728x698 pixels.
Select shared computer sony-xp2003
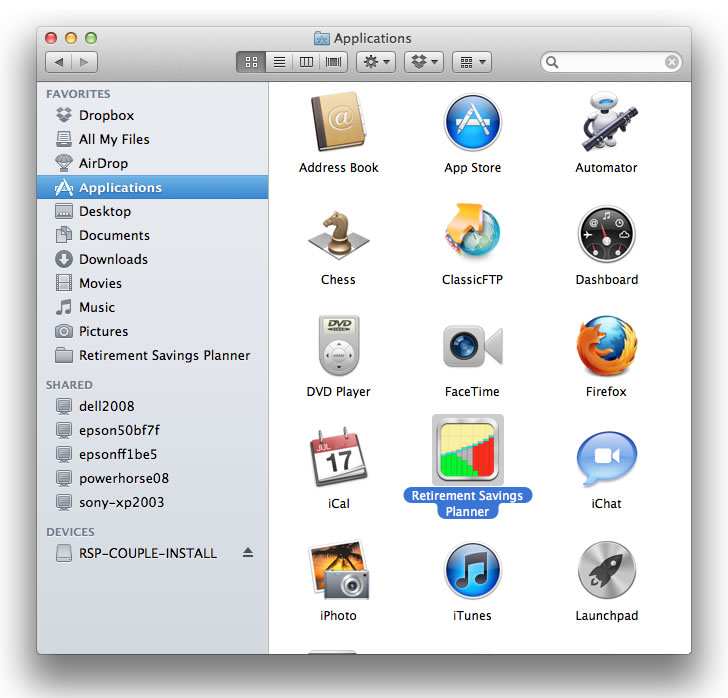pyautogui.click(x=152, y=502)
